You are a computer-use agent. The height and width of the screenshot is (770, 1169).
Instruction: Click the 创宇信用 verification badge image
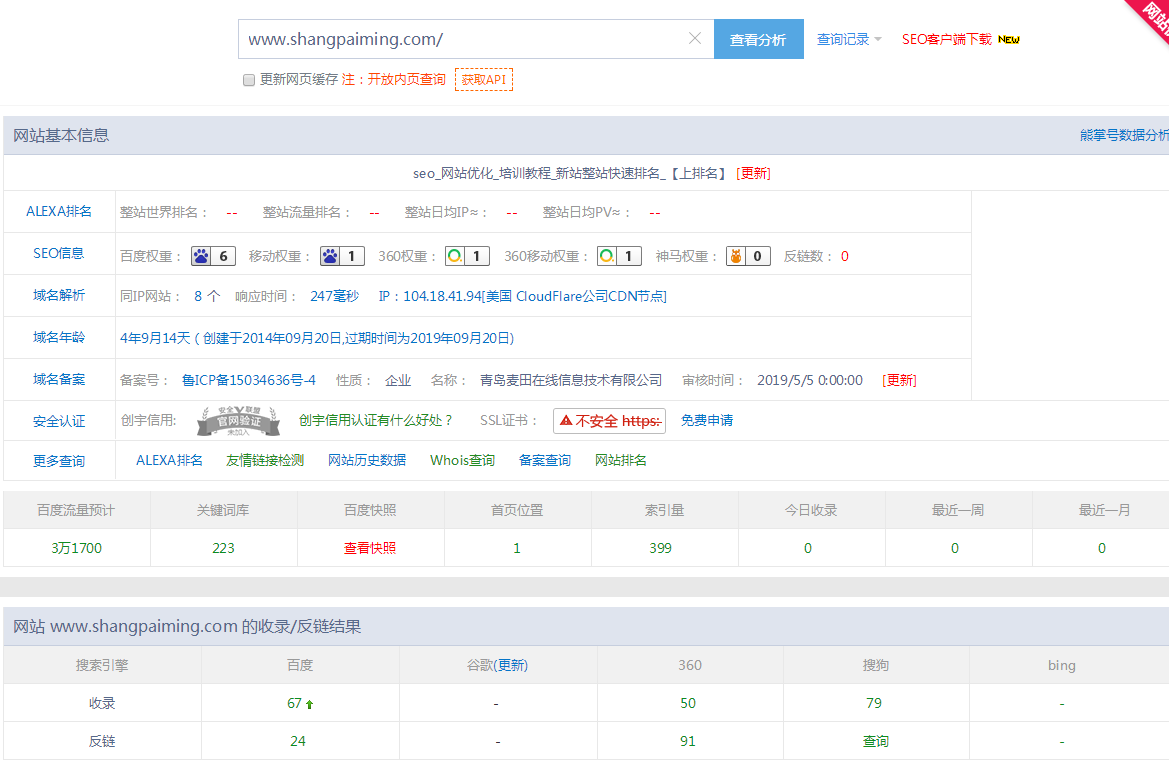(238, 420)
